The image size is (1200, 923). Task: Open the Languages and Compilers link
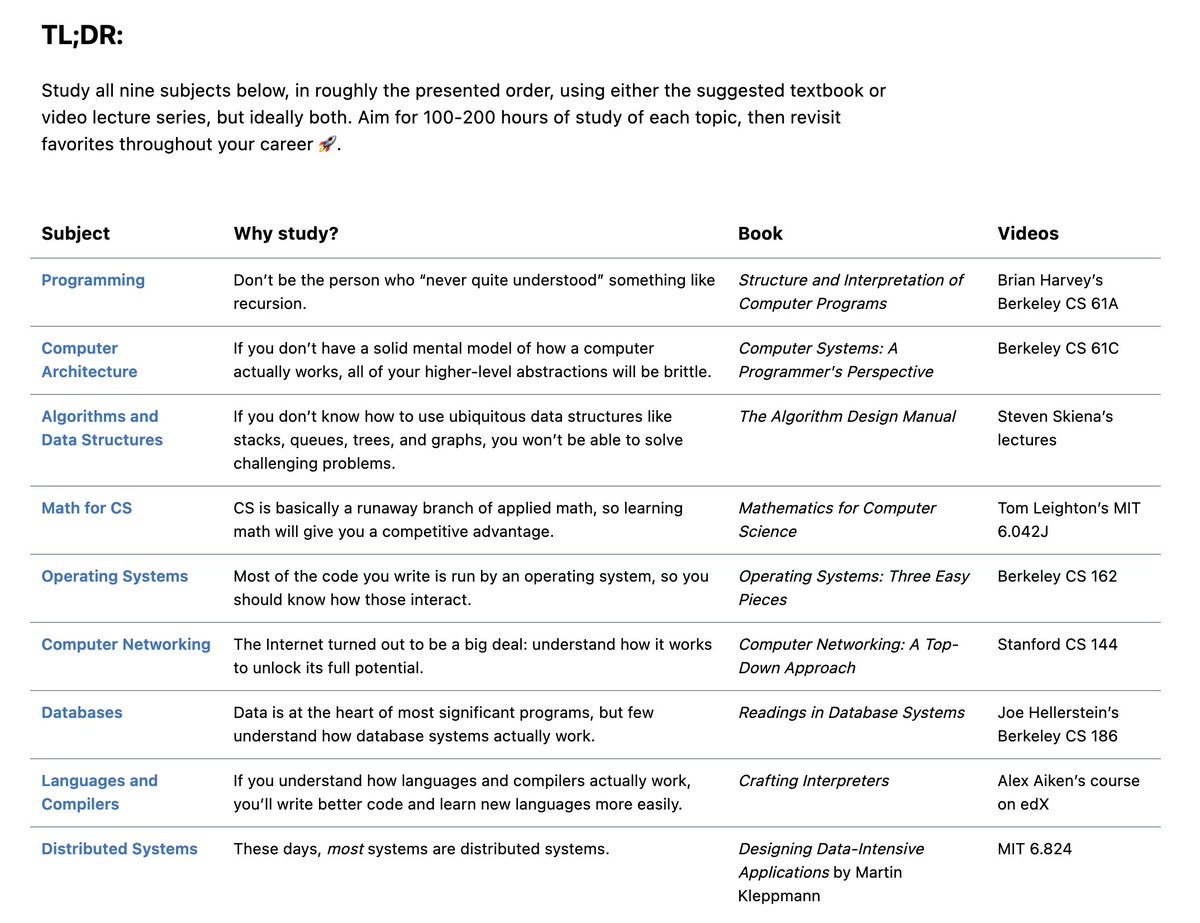[x=99, y=792]
